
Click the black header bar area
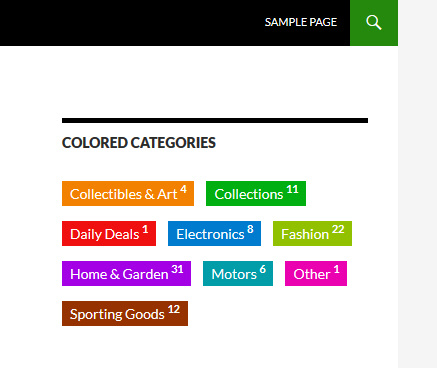(130, 23)
